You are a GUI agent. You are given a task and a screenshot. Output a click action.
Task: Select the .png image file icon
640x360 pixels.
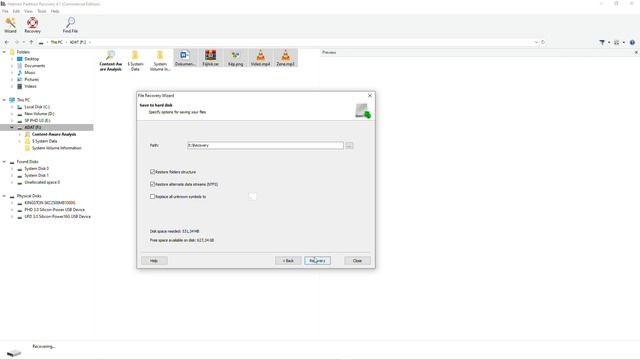(236, 58)
